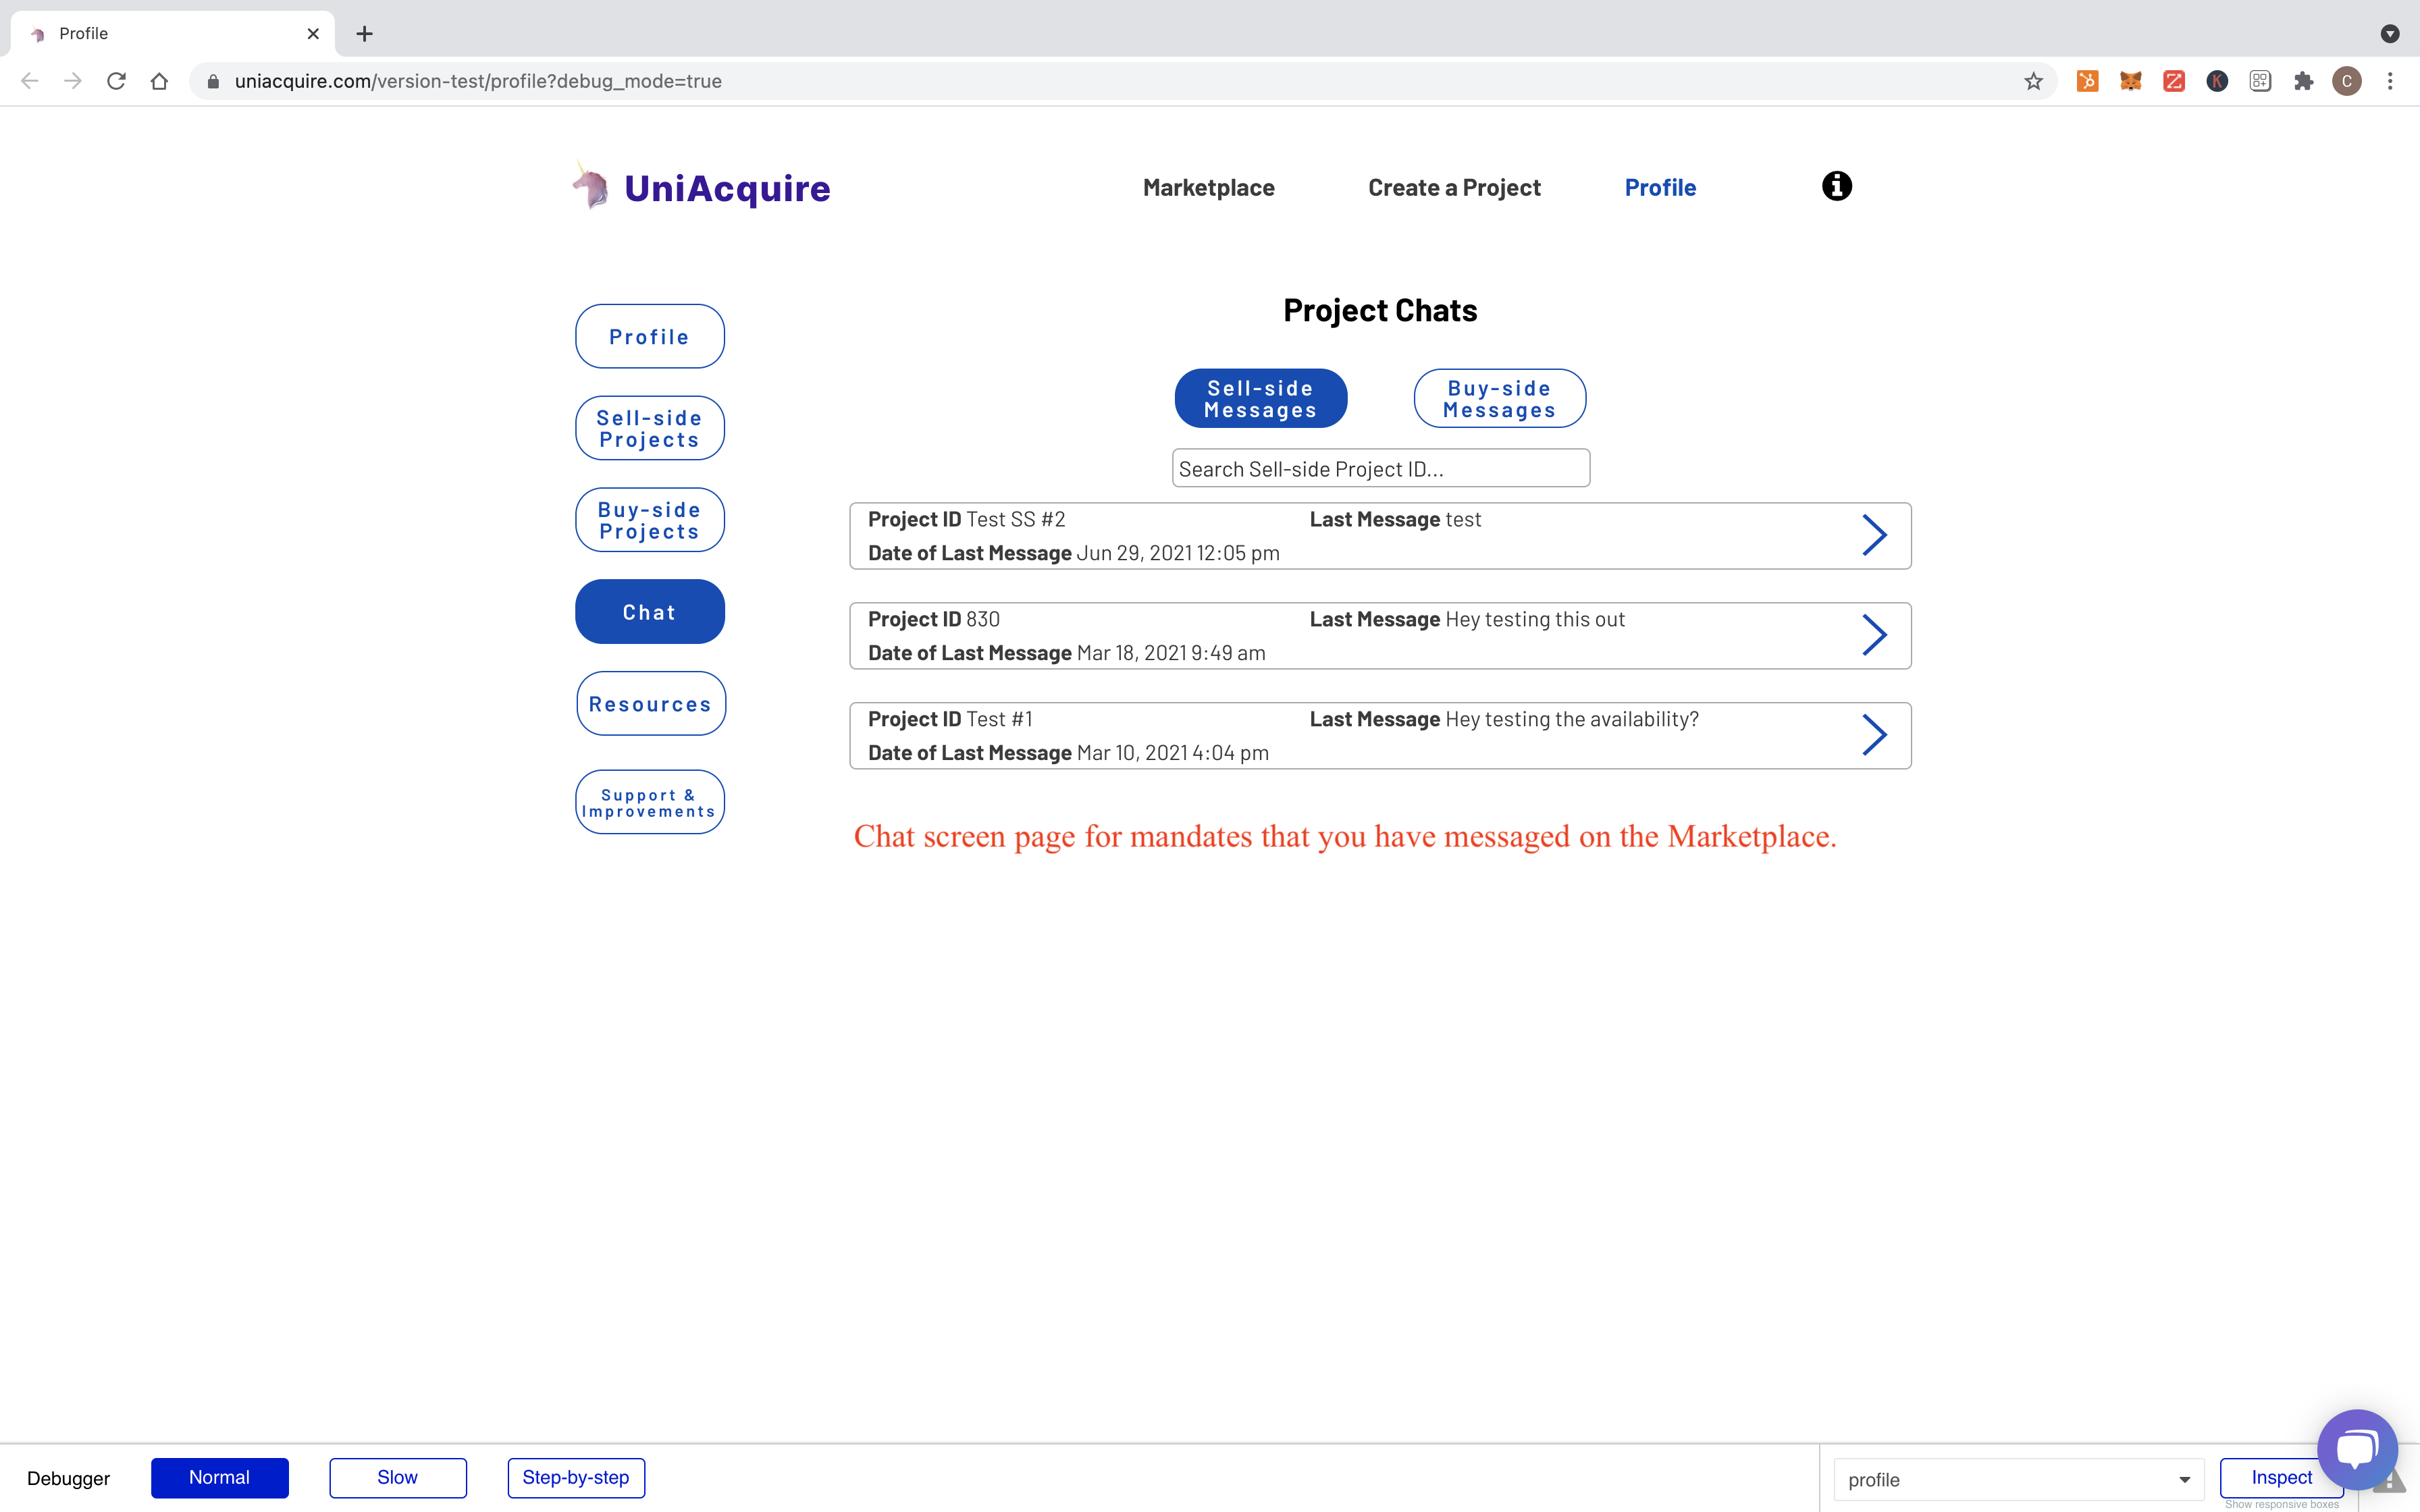Image resolution: width=2420 pixels, height=1512 pixels.
Task: Go to Marketplace in top navigation
Action: 1208,188
